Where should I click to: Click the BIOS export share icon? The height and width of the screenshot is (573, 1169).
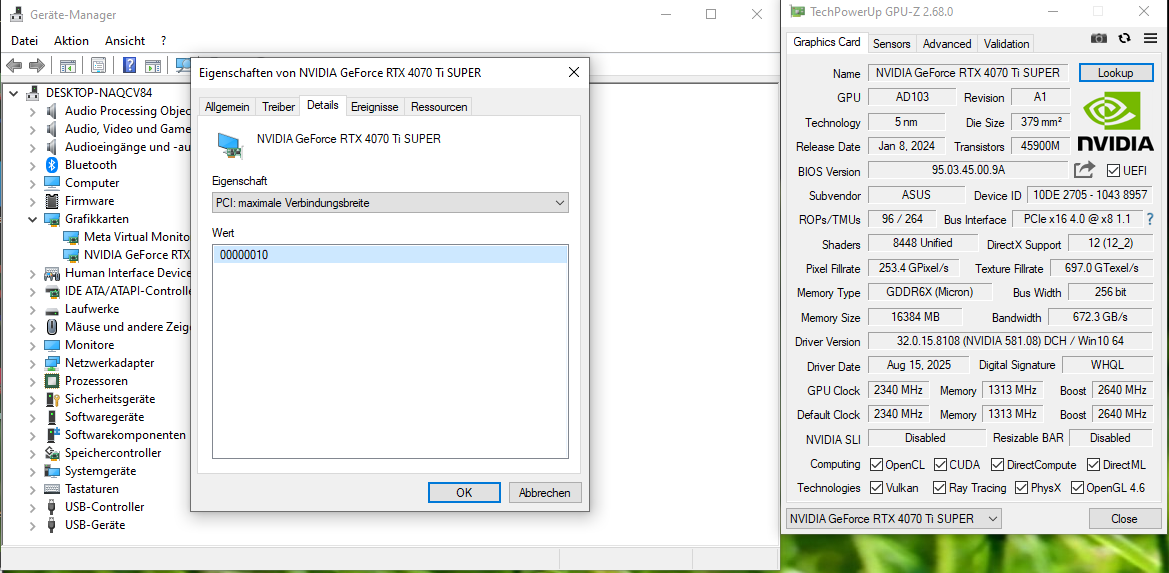pos(1085,170)
